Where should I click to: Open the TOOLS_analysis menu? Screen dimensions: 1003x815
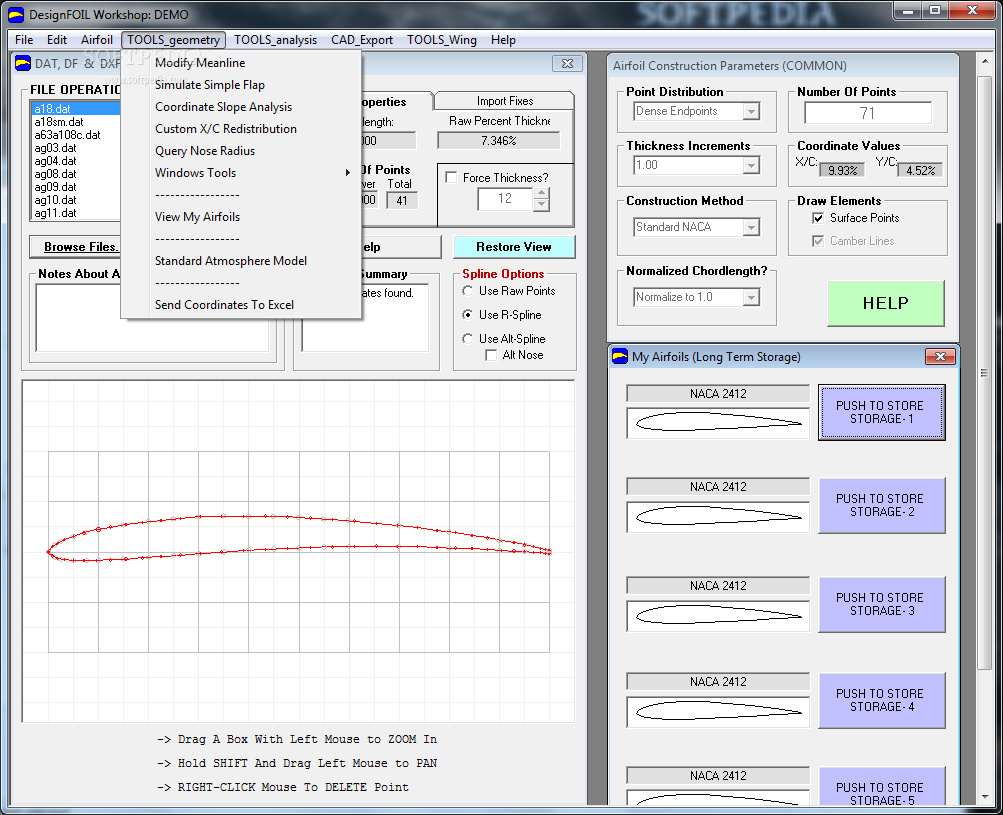275,40
